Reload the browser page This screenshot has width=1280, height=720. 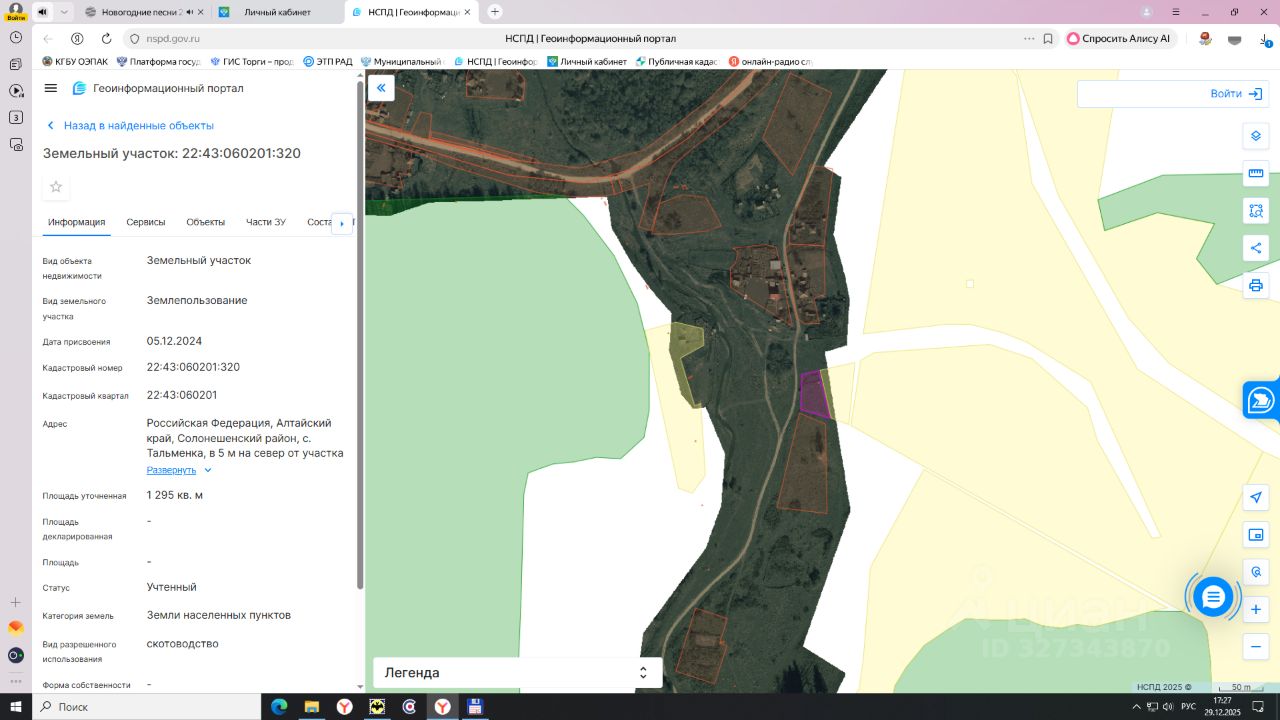point(106,39)
